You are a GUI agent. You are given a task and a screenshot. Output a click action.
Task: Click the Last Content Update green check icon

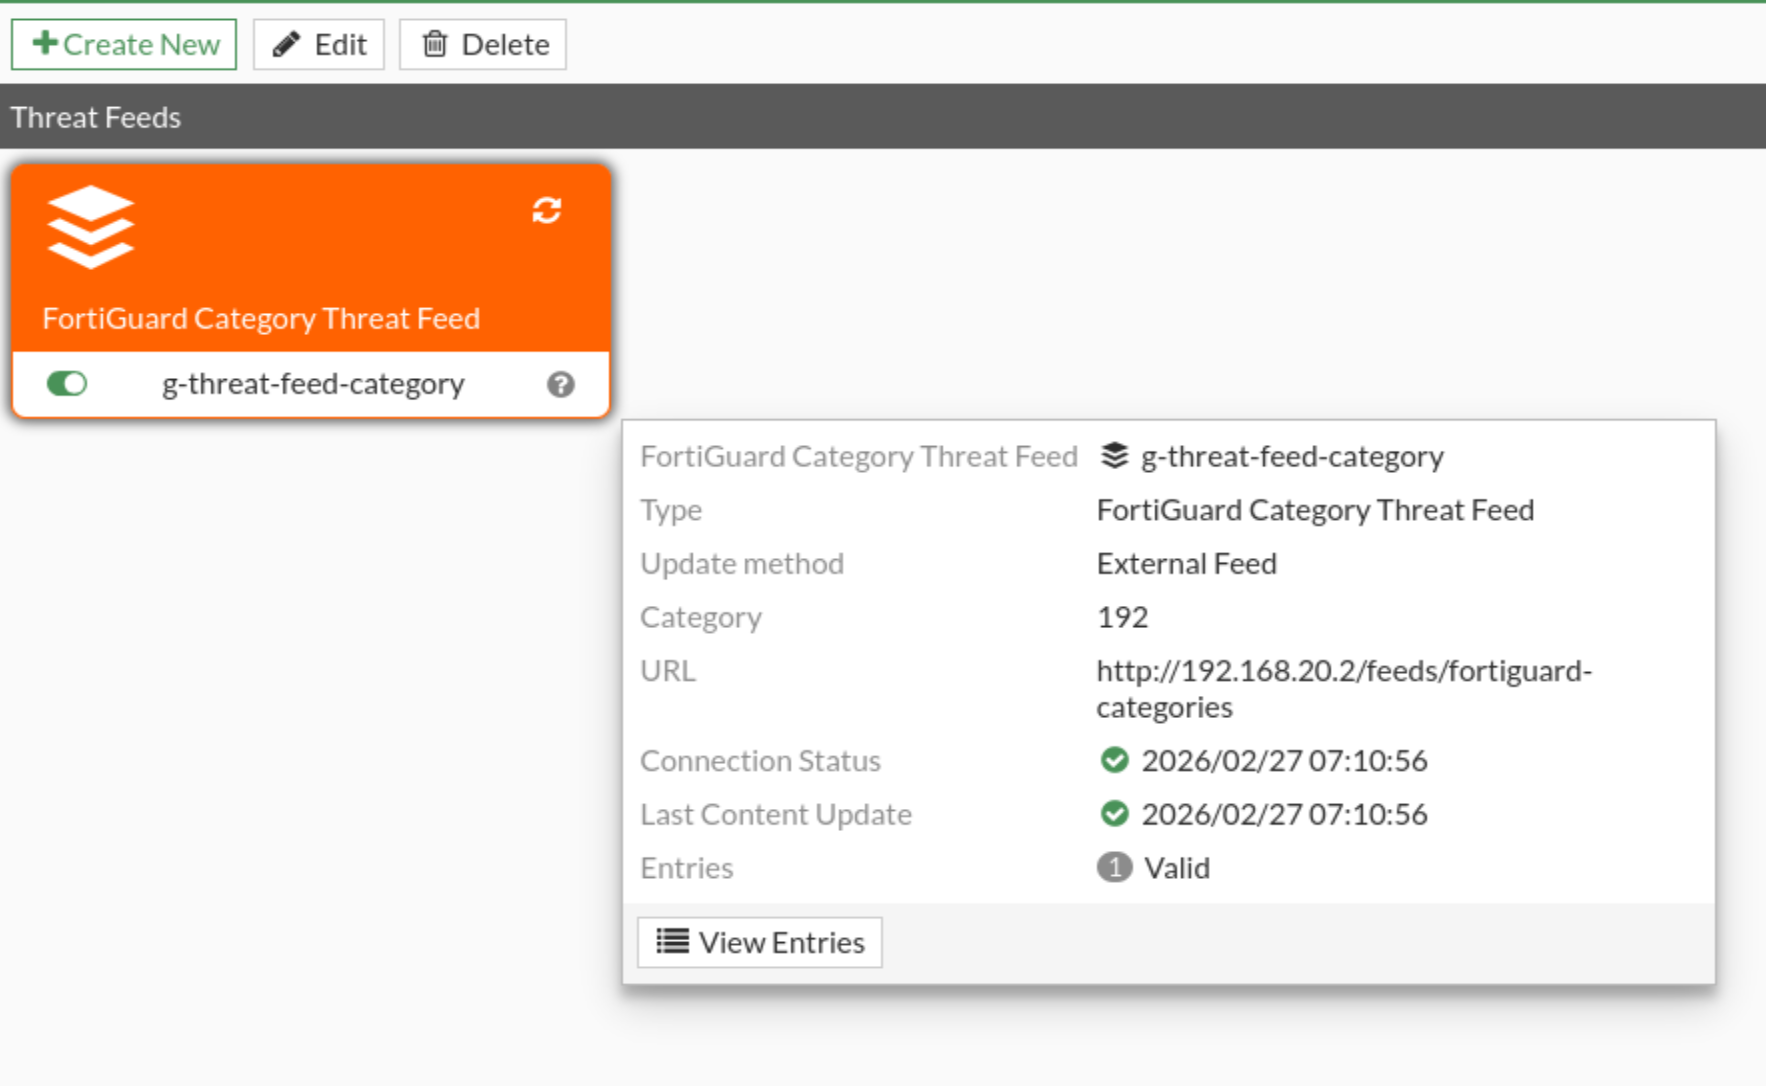1114,814
